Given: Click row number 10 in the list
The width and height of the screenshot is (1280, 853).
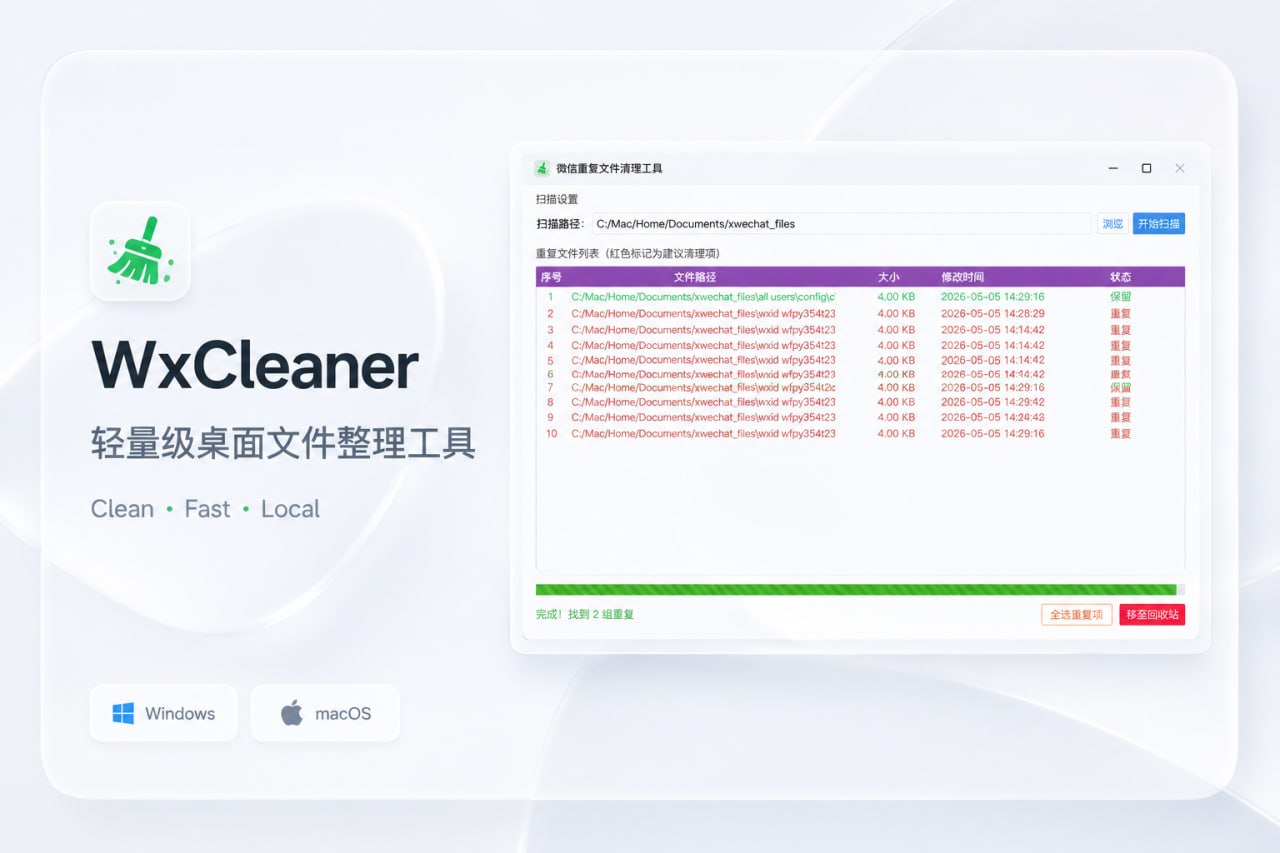Looking at the screenshot, I should [x=551, y=434].
